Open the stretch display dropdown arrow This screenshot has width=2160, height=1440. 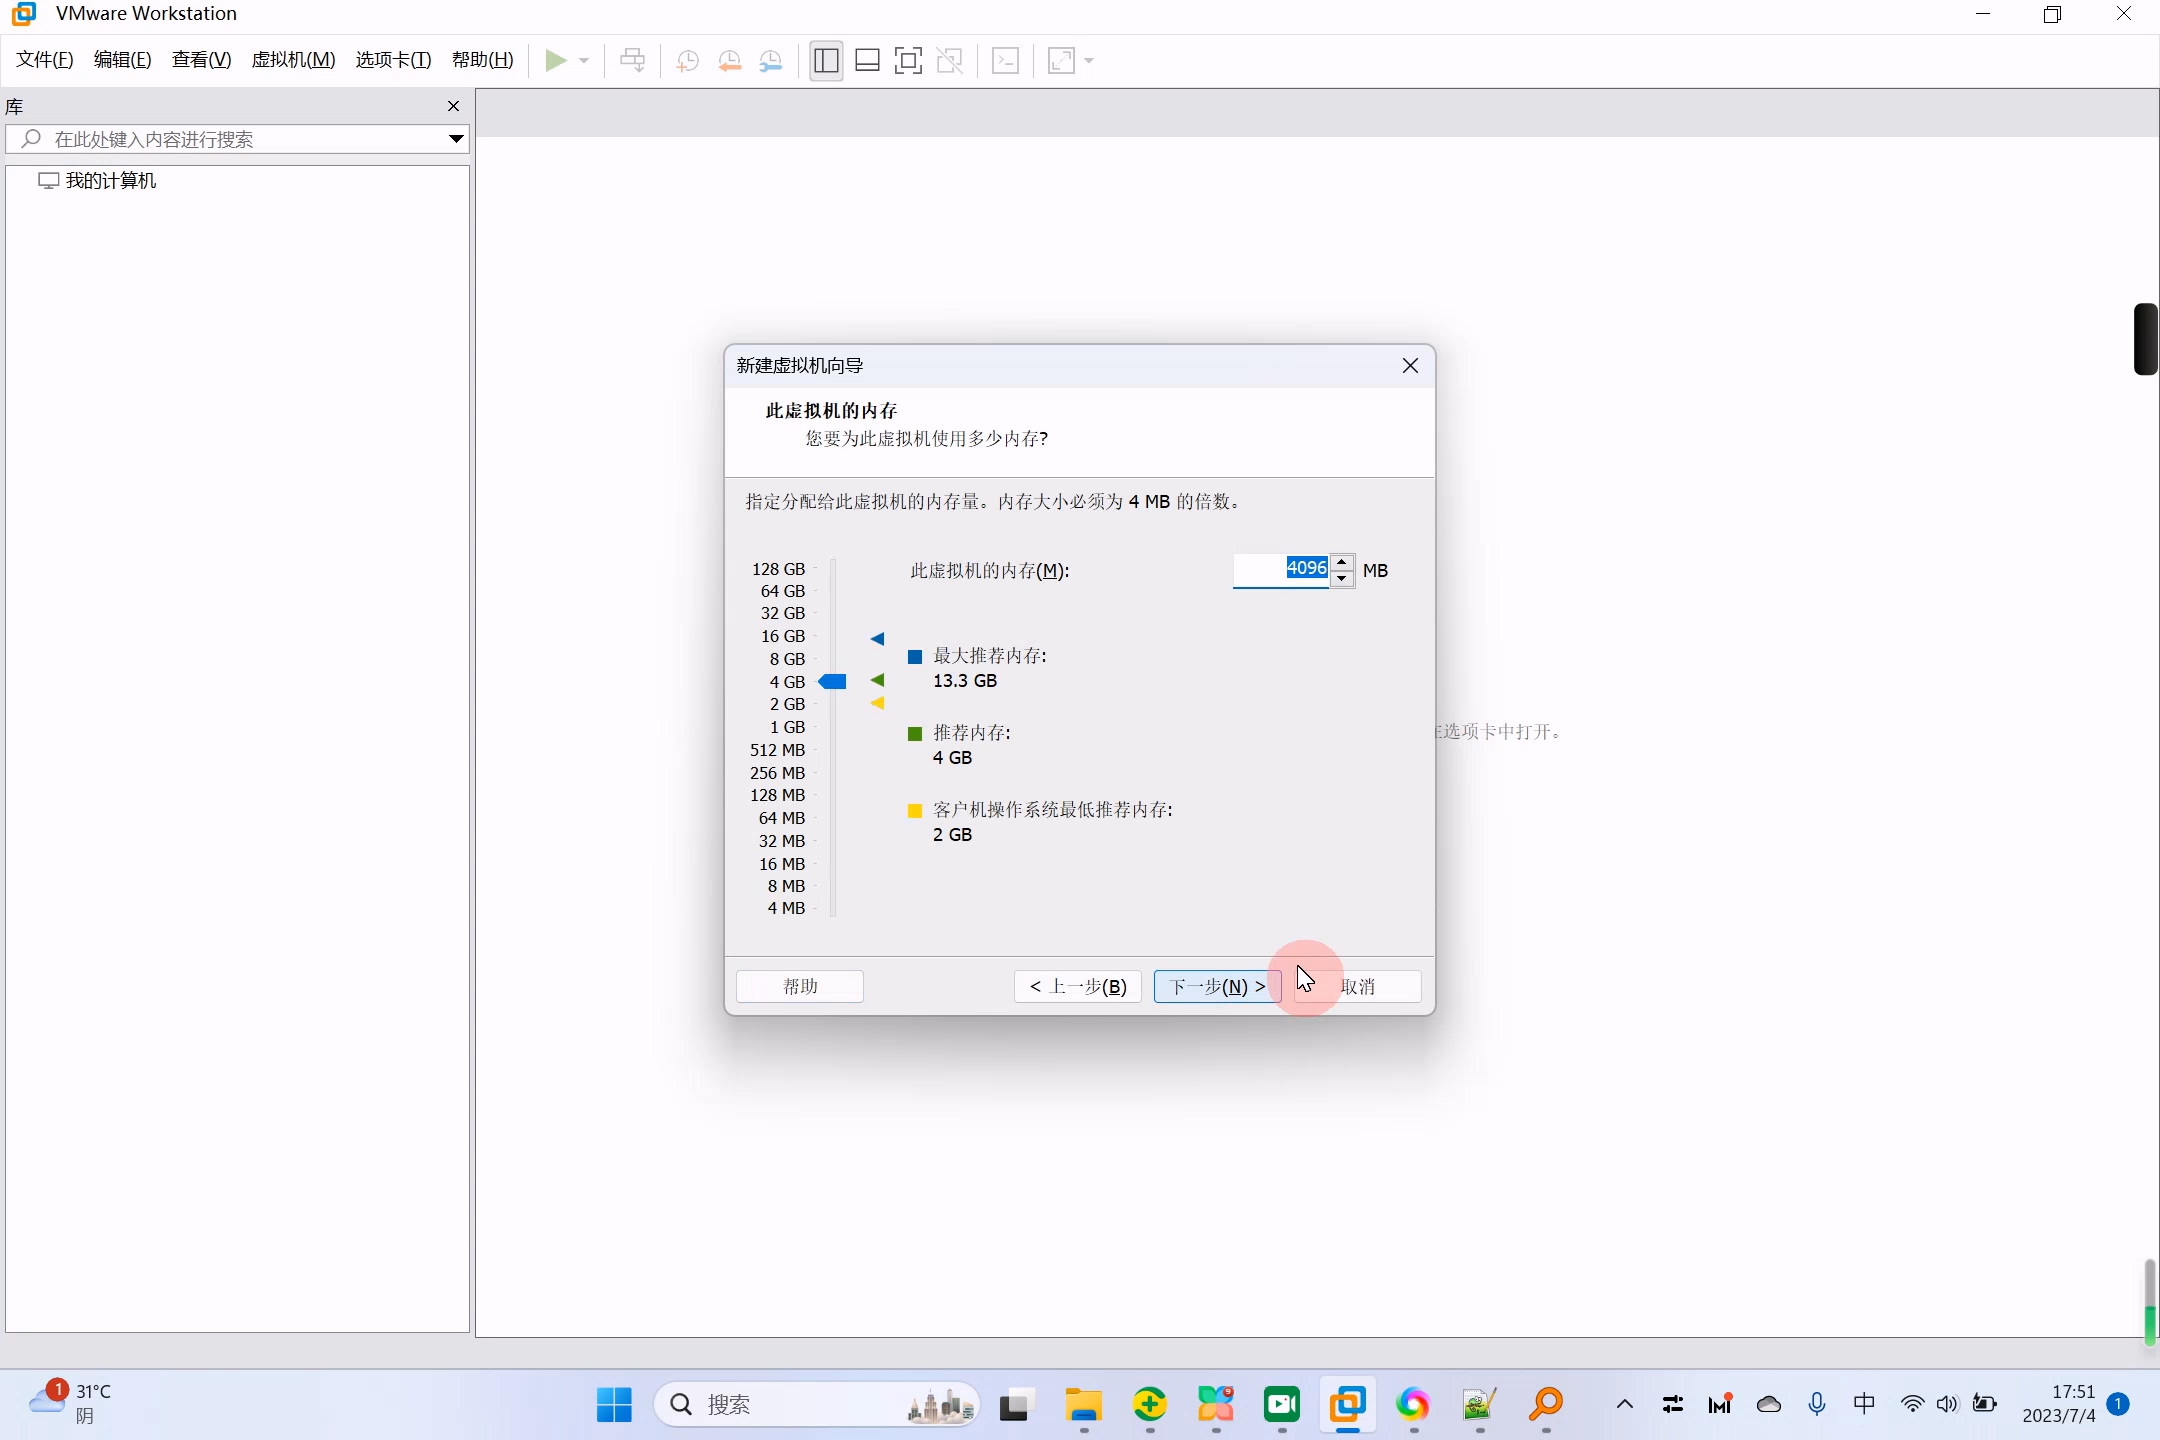[1089, 61]
